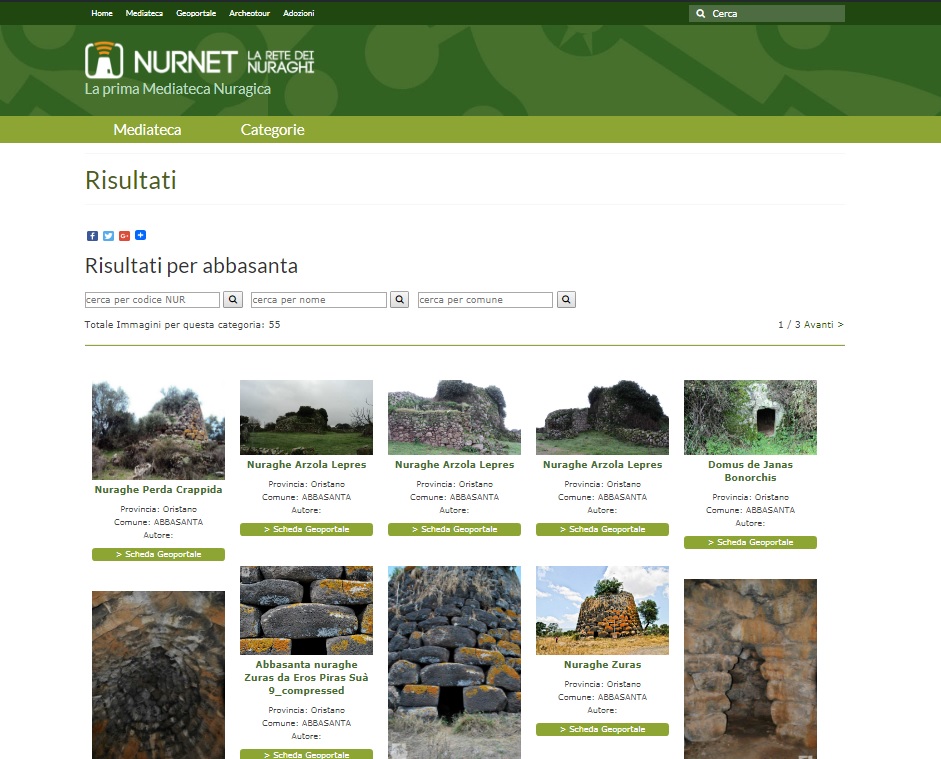The height and width of the screenshot is (759, 941).
Task: Open Scheda Geoportale under Abbasanta nuraghe Zuras compressed
Action: tap(306, 754)
